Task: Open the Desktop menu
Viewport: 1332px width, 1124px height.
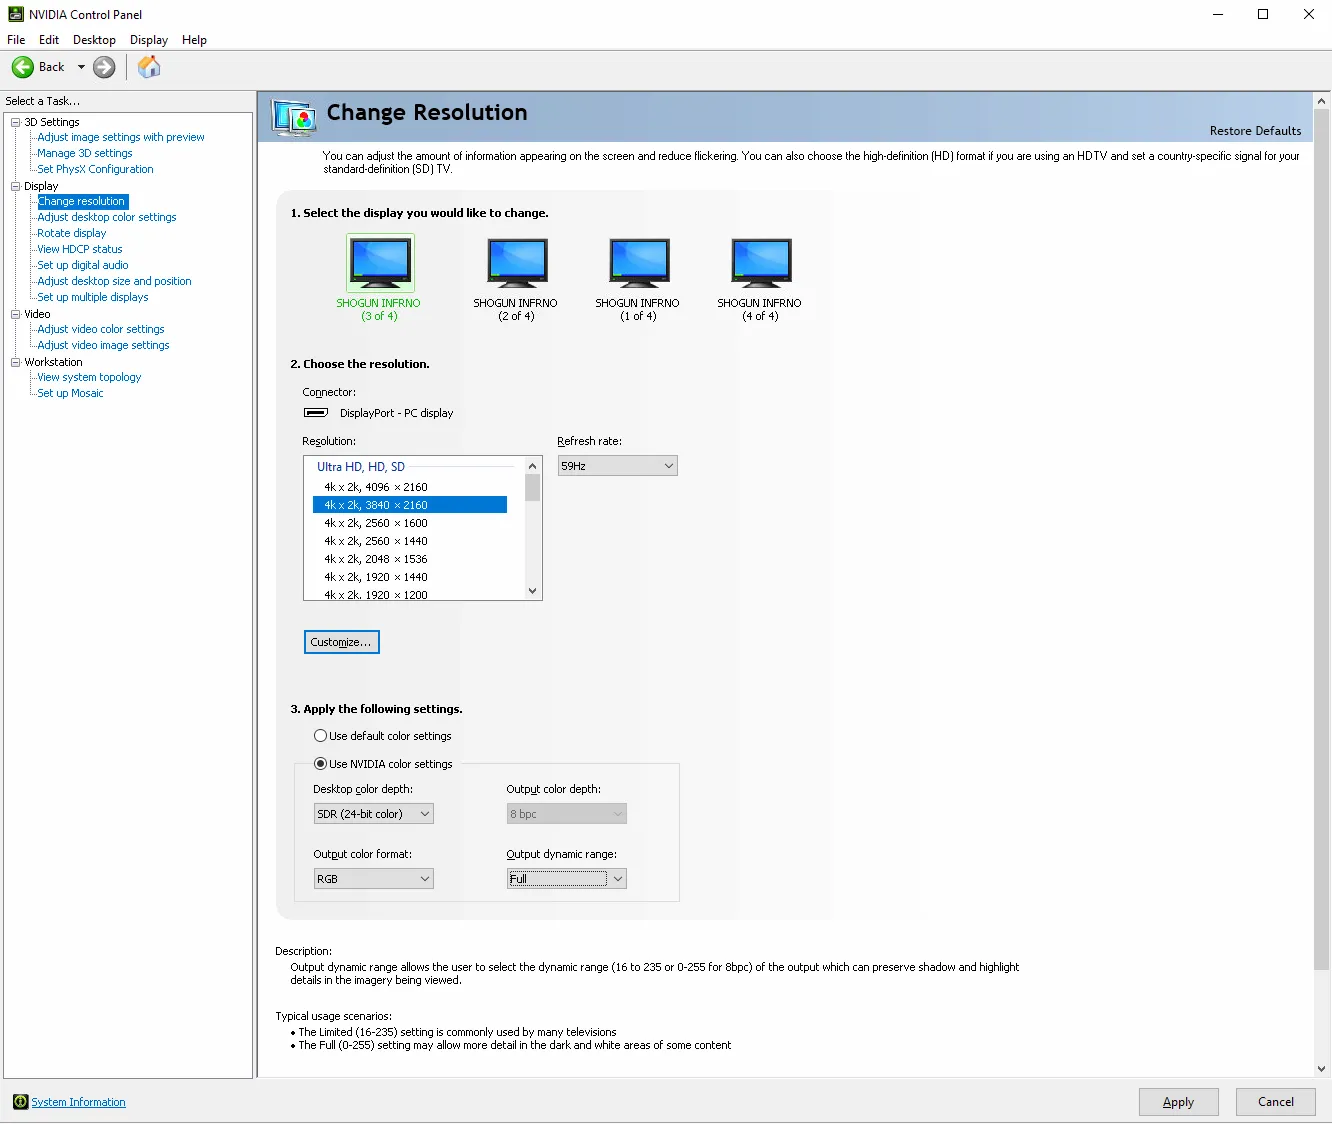Action: tap(94, 40)
